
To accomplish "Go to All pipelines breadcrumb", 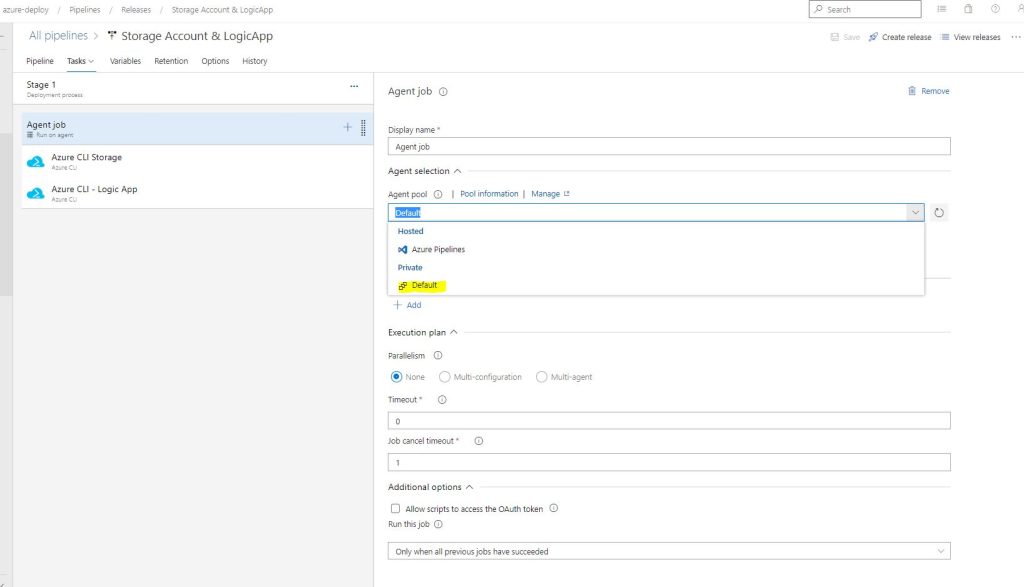I will tap(58, 36).
